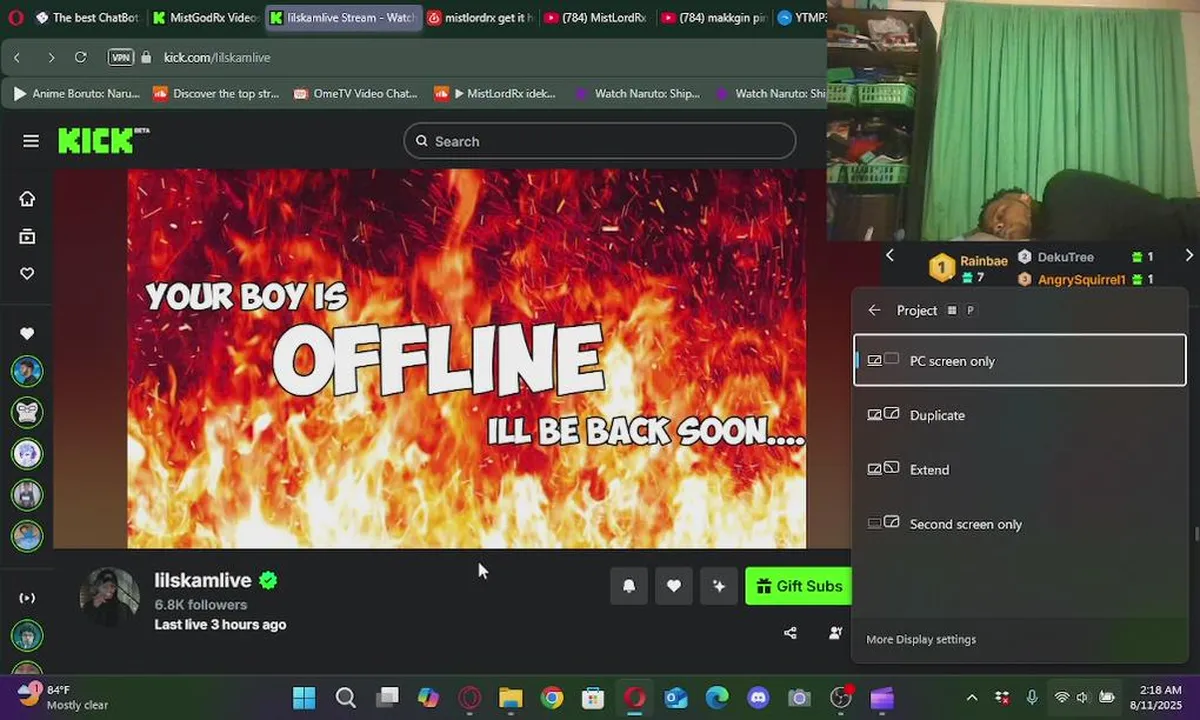Open the Camera app from taskbar
The height and width of the screenshot is (720, 1200).
click(x=798, y=697)
